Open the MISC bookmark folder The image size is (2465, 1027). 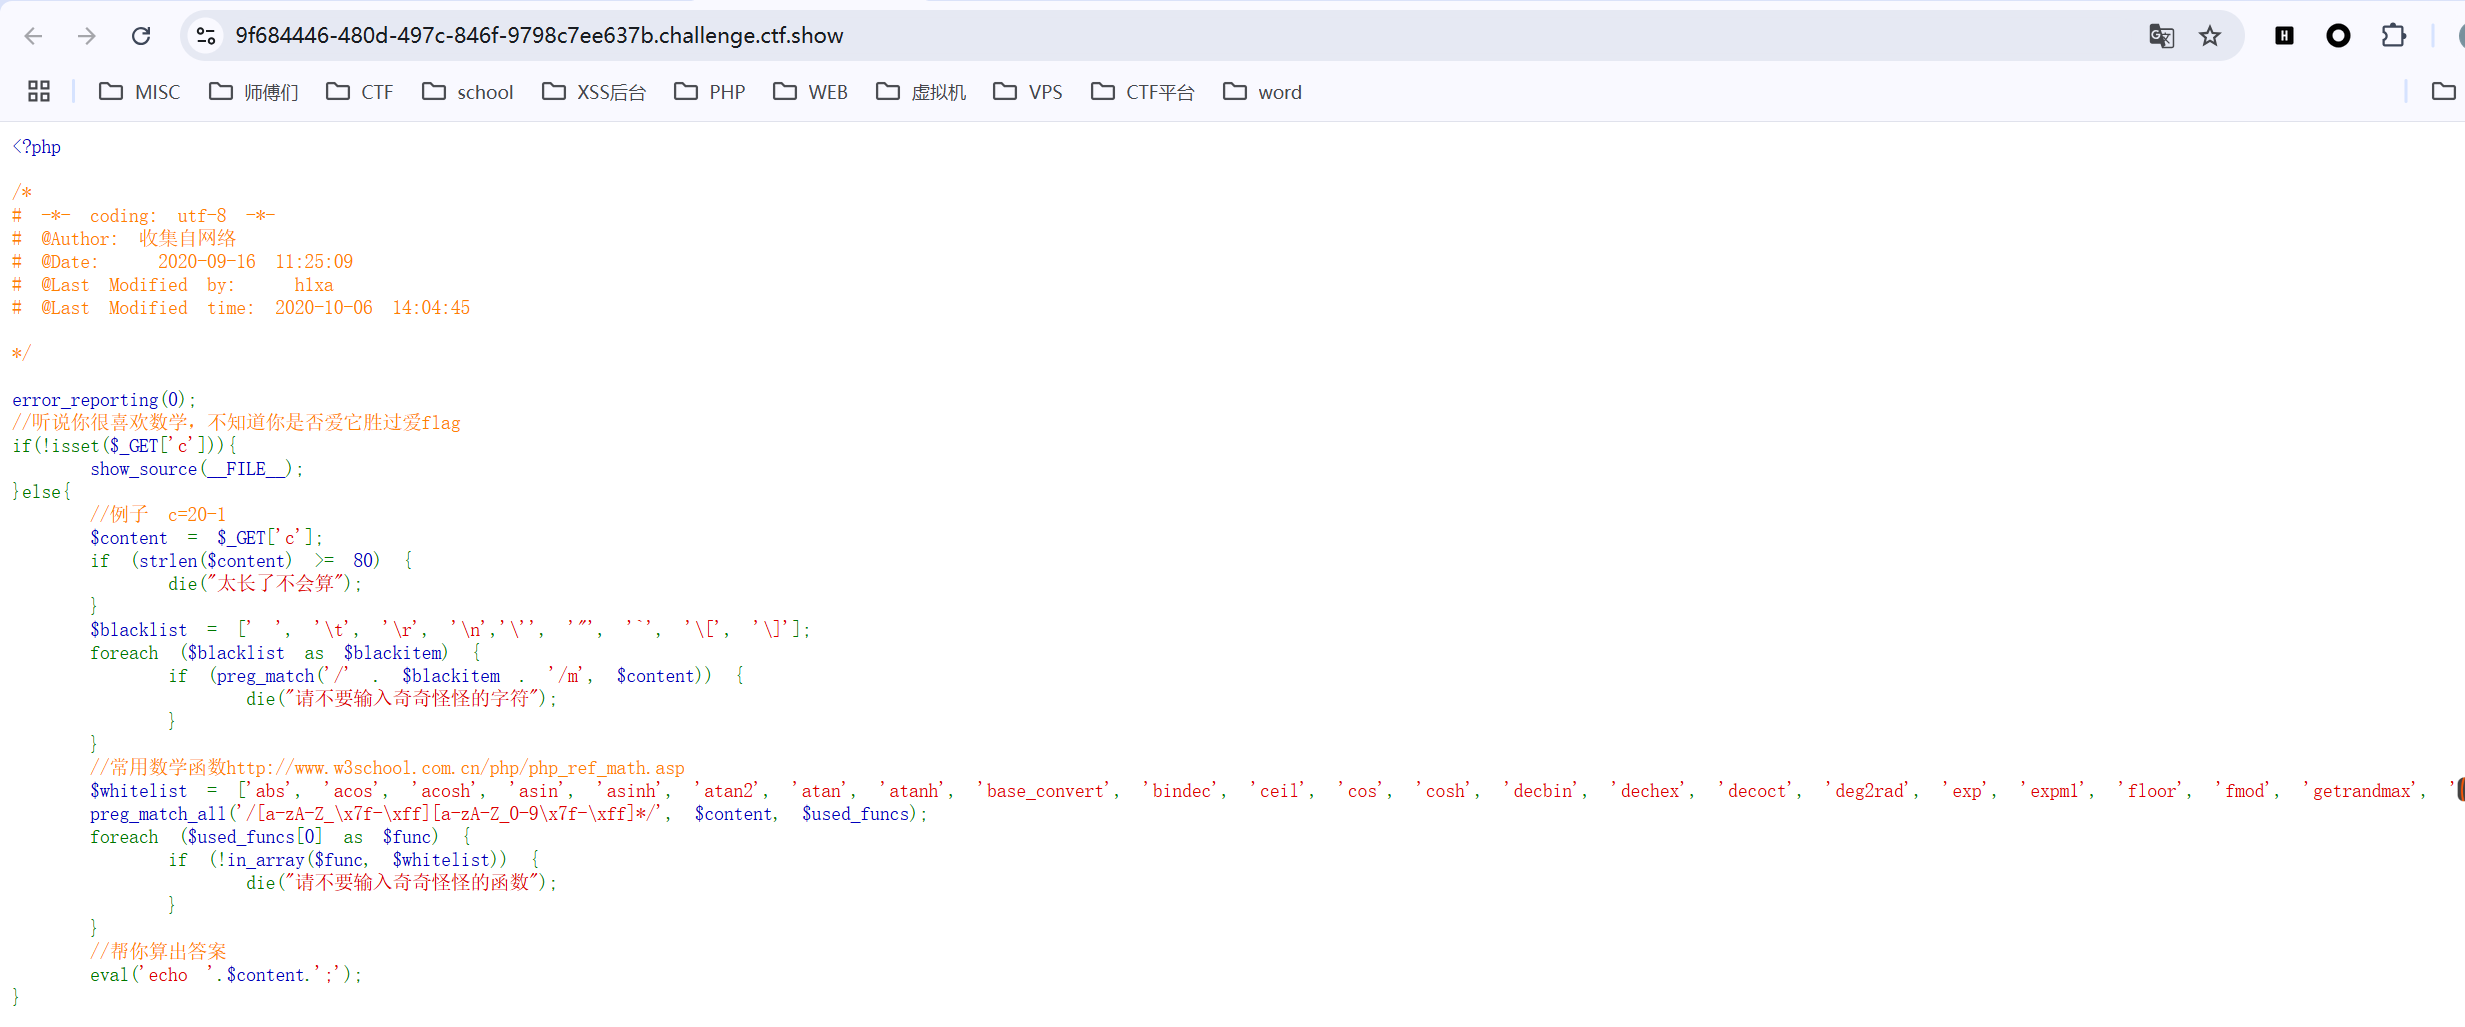tap(140, 92)
